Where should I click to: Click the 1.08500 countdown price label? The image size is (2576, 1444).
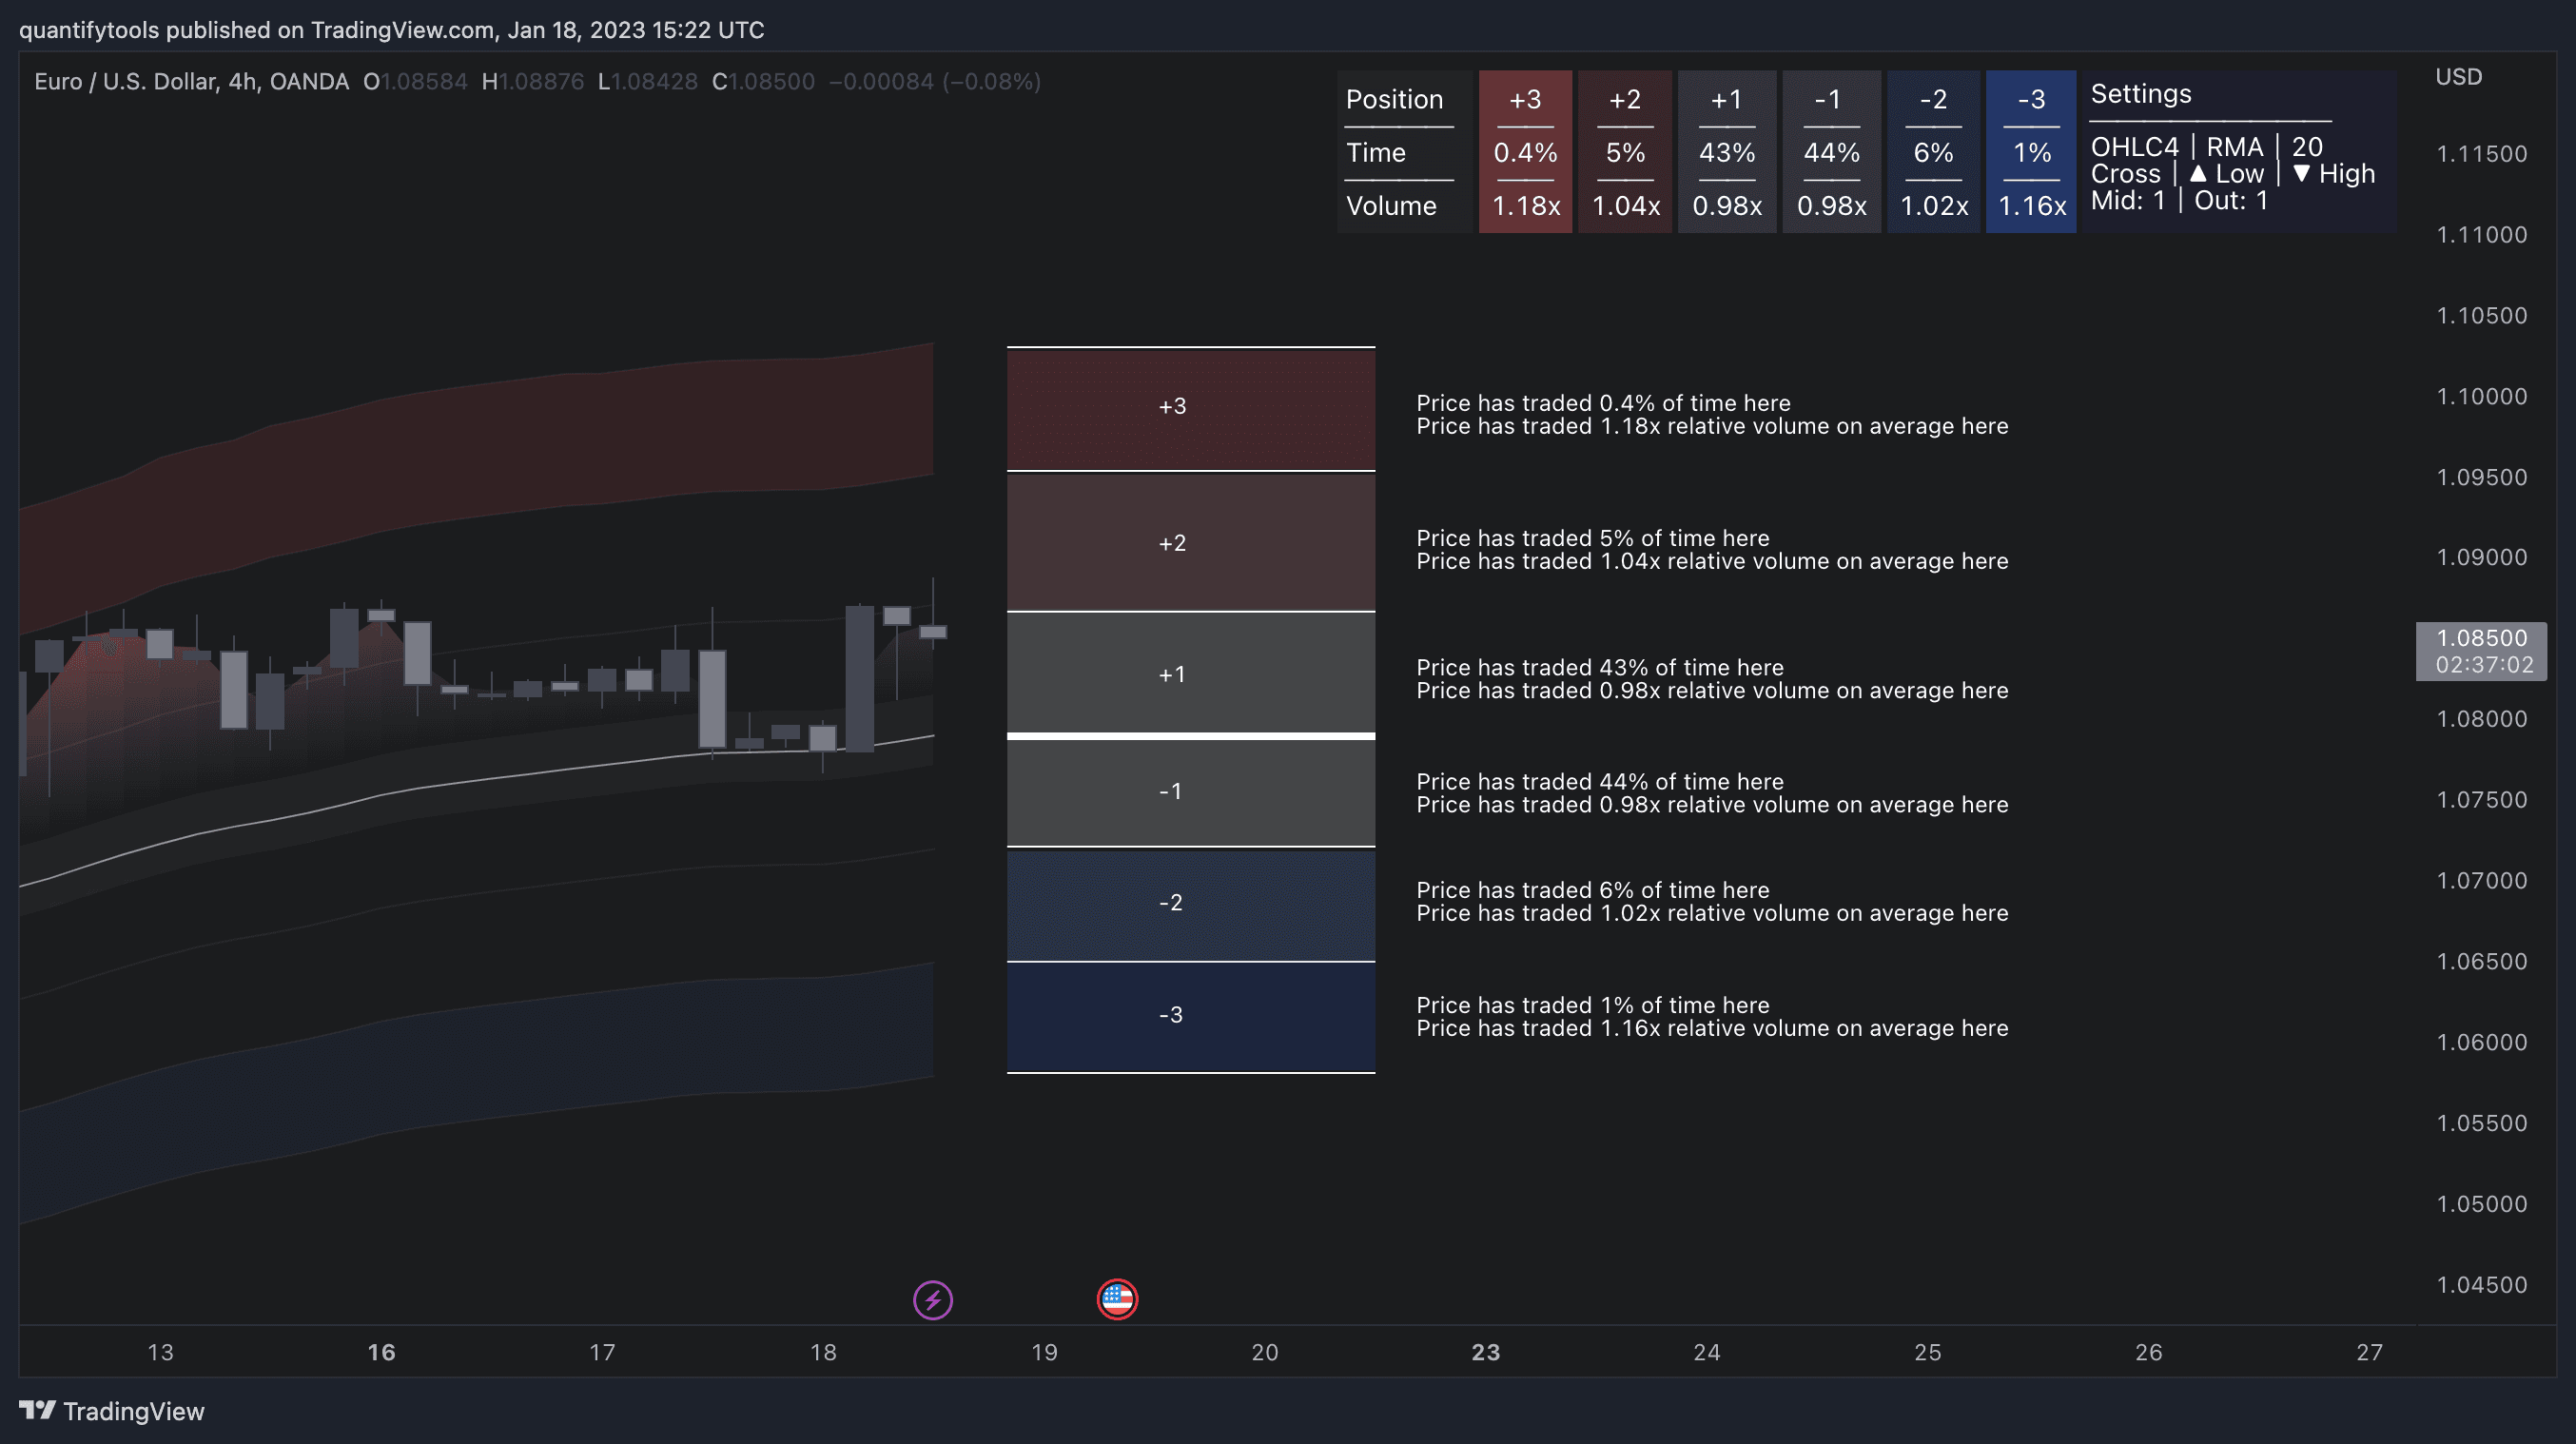pyautogui.click(x=2483, y=650)
